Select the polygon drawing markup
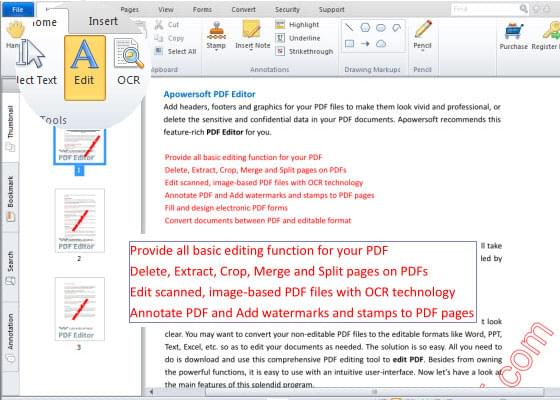The height and width of the screenshot is (400, 560). 365,28
